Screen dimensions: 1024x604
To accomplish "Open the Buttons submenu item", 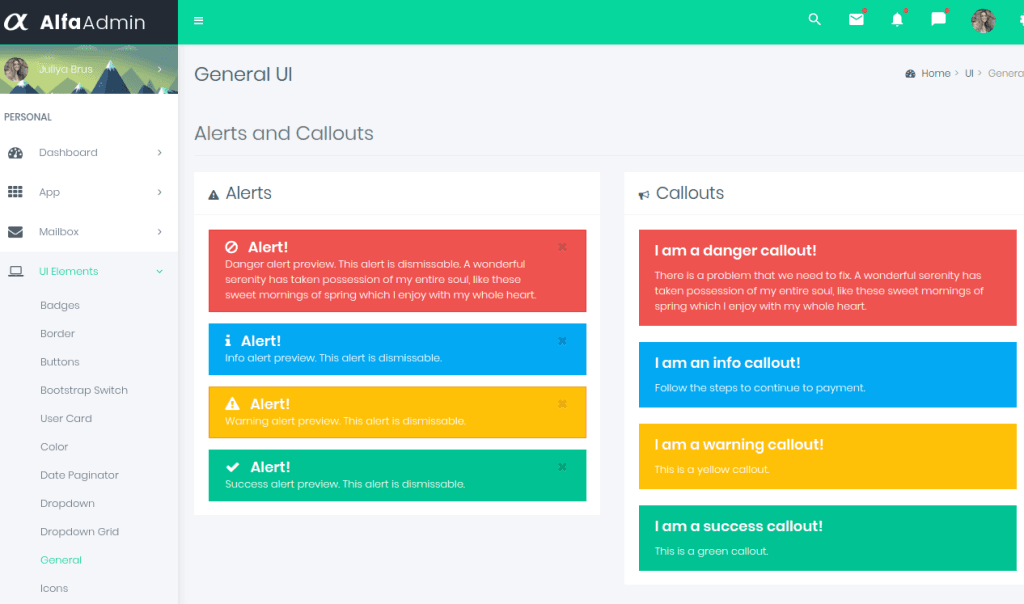I will tap(59, 362).
